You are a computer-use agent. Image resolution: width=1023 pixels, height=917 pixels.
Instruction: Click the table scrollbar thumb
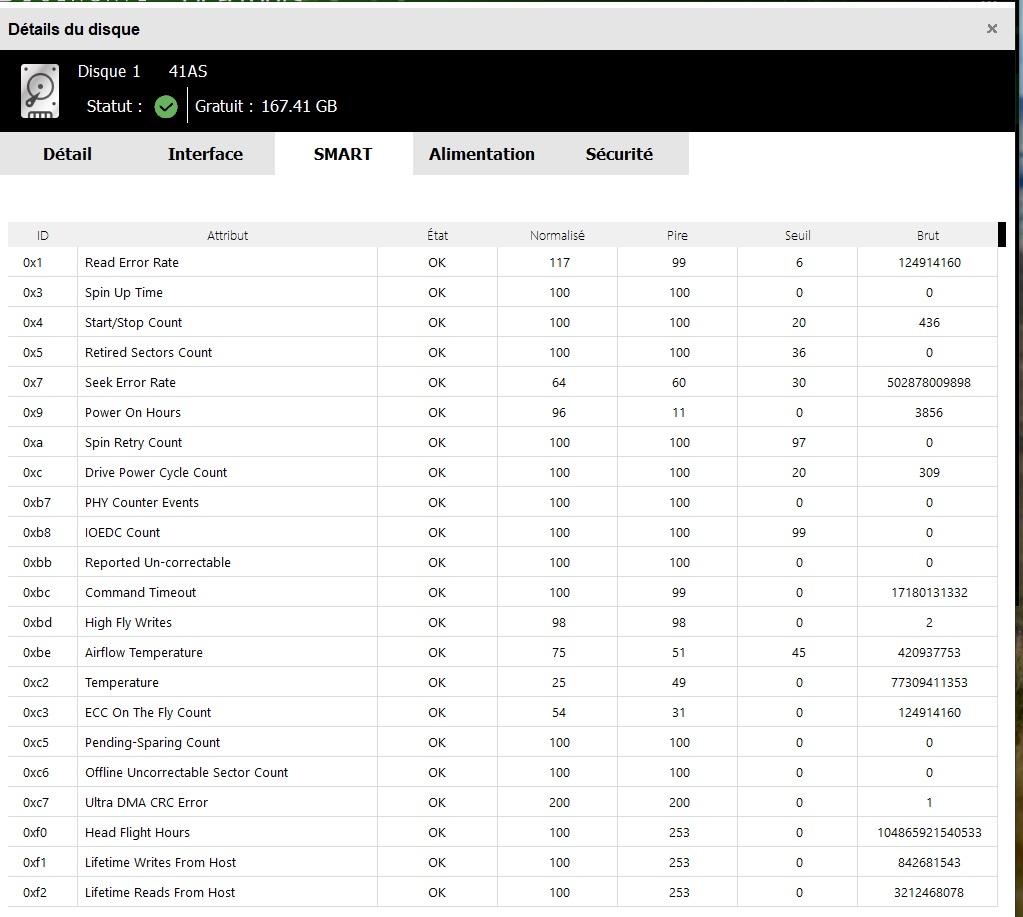tap(1001, 235)
